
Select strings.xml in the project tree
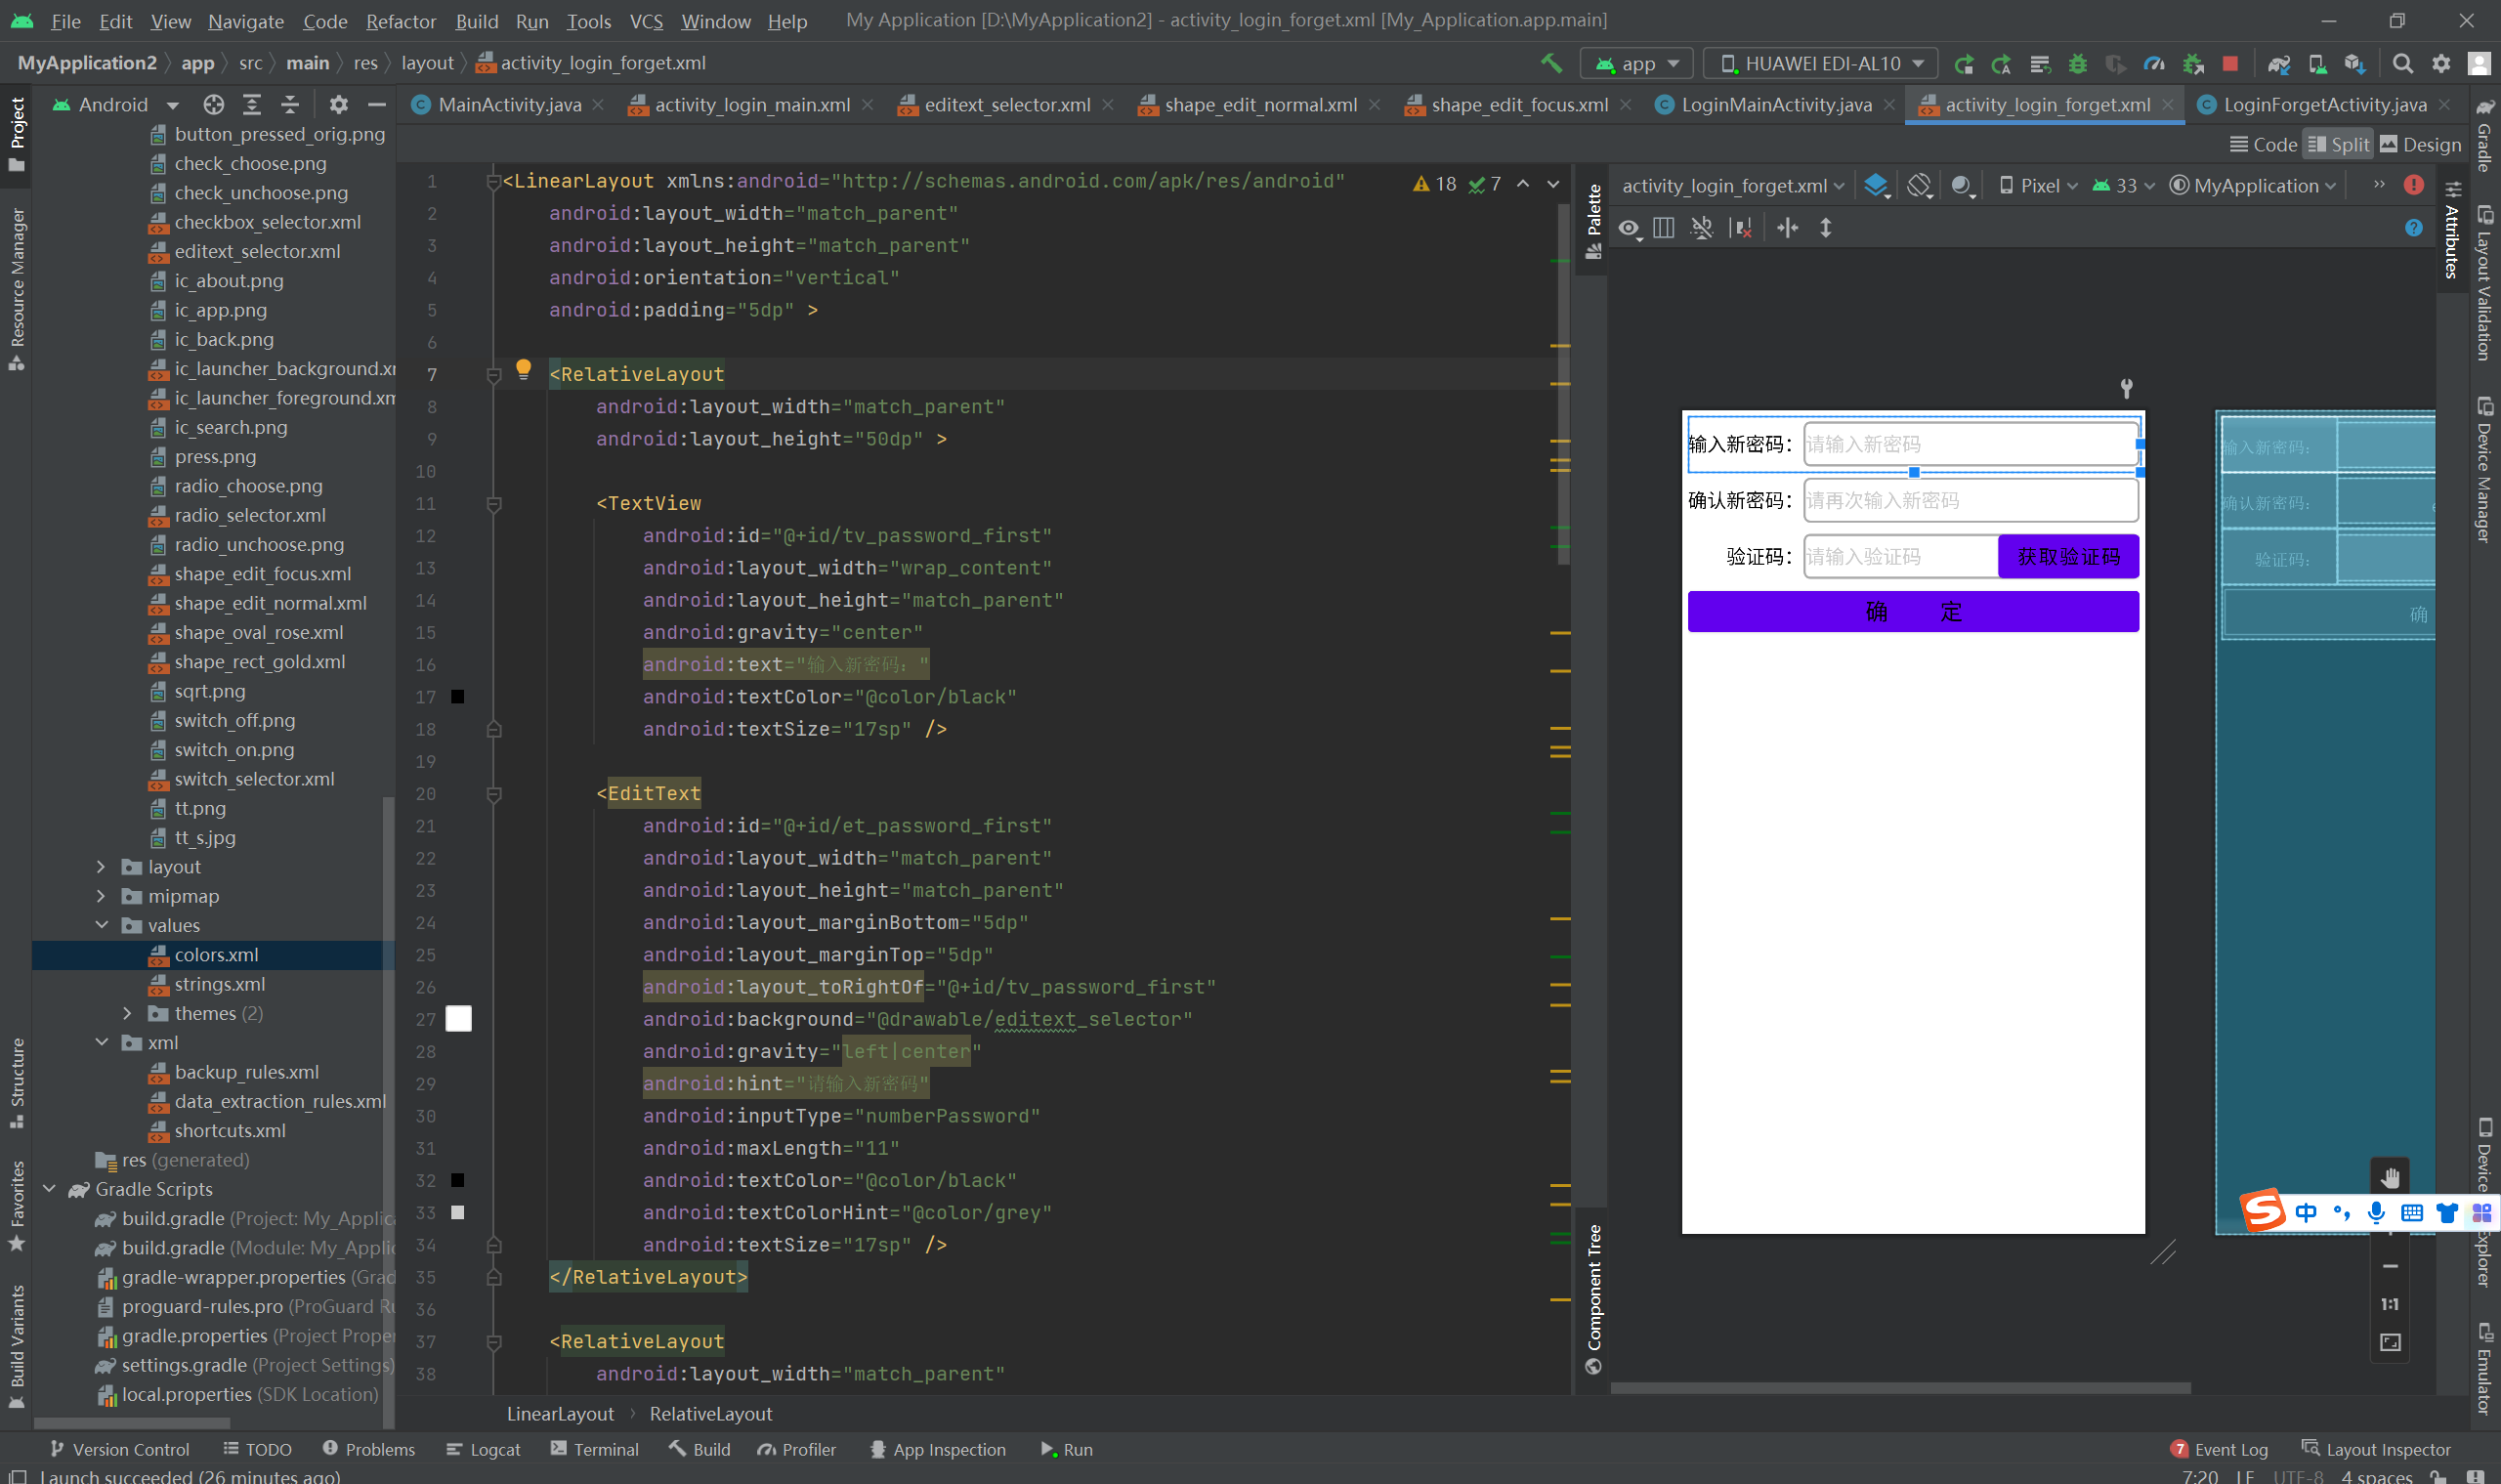pos(219,984)
